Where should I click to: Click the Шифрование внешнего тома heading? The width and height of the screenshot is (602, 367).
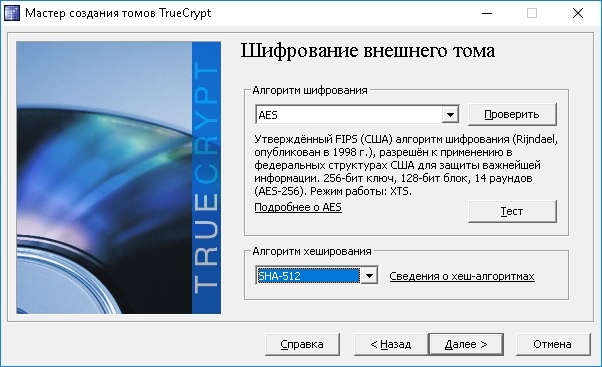[x=368, y=51]
